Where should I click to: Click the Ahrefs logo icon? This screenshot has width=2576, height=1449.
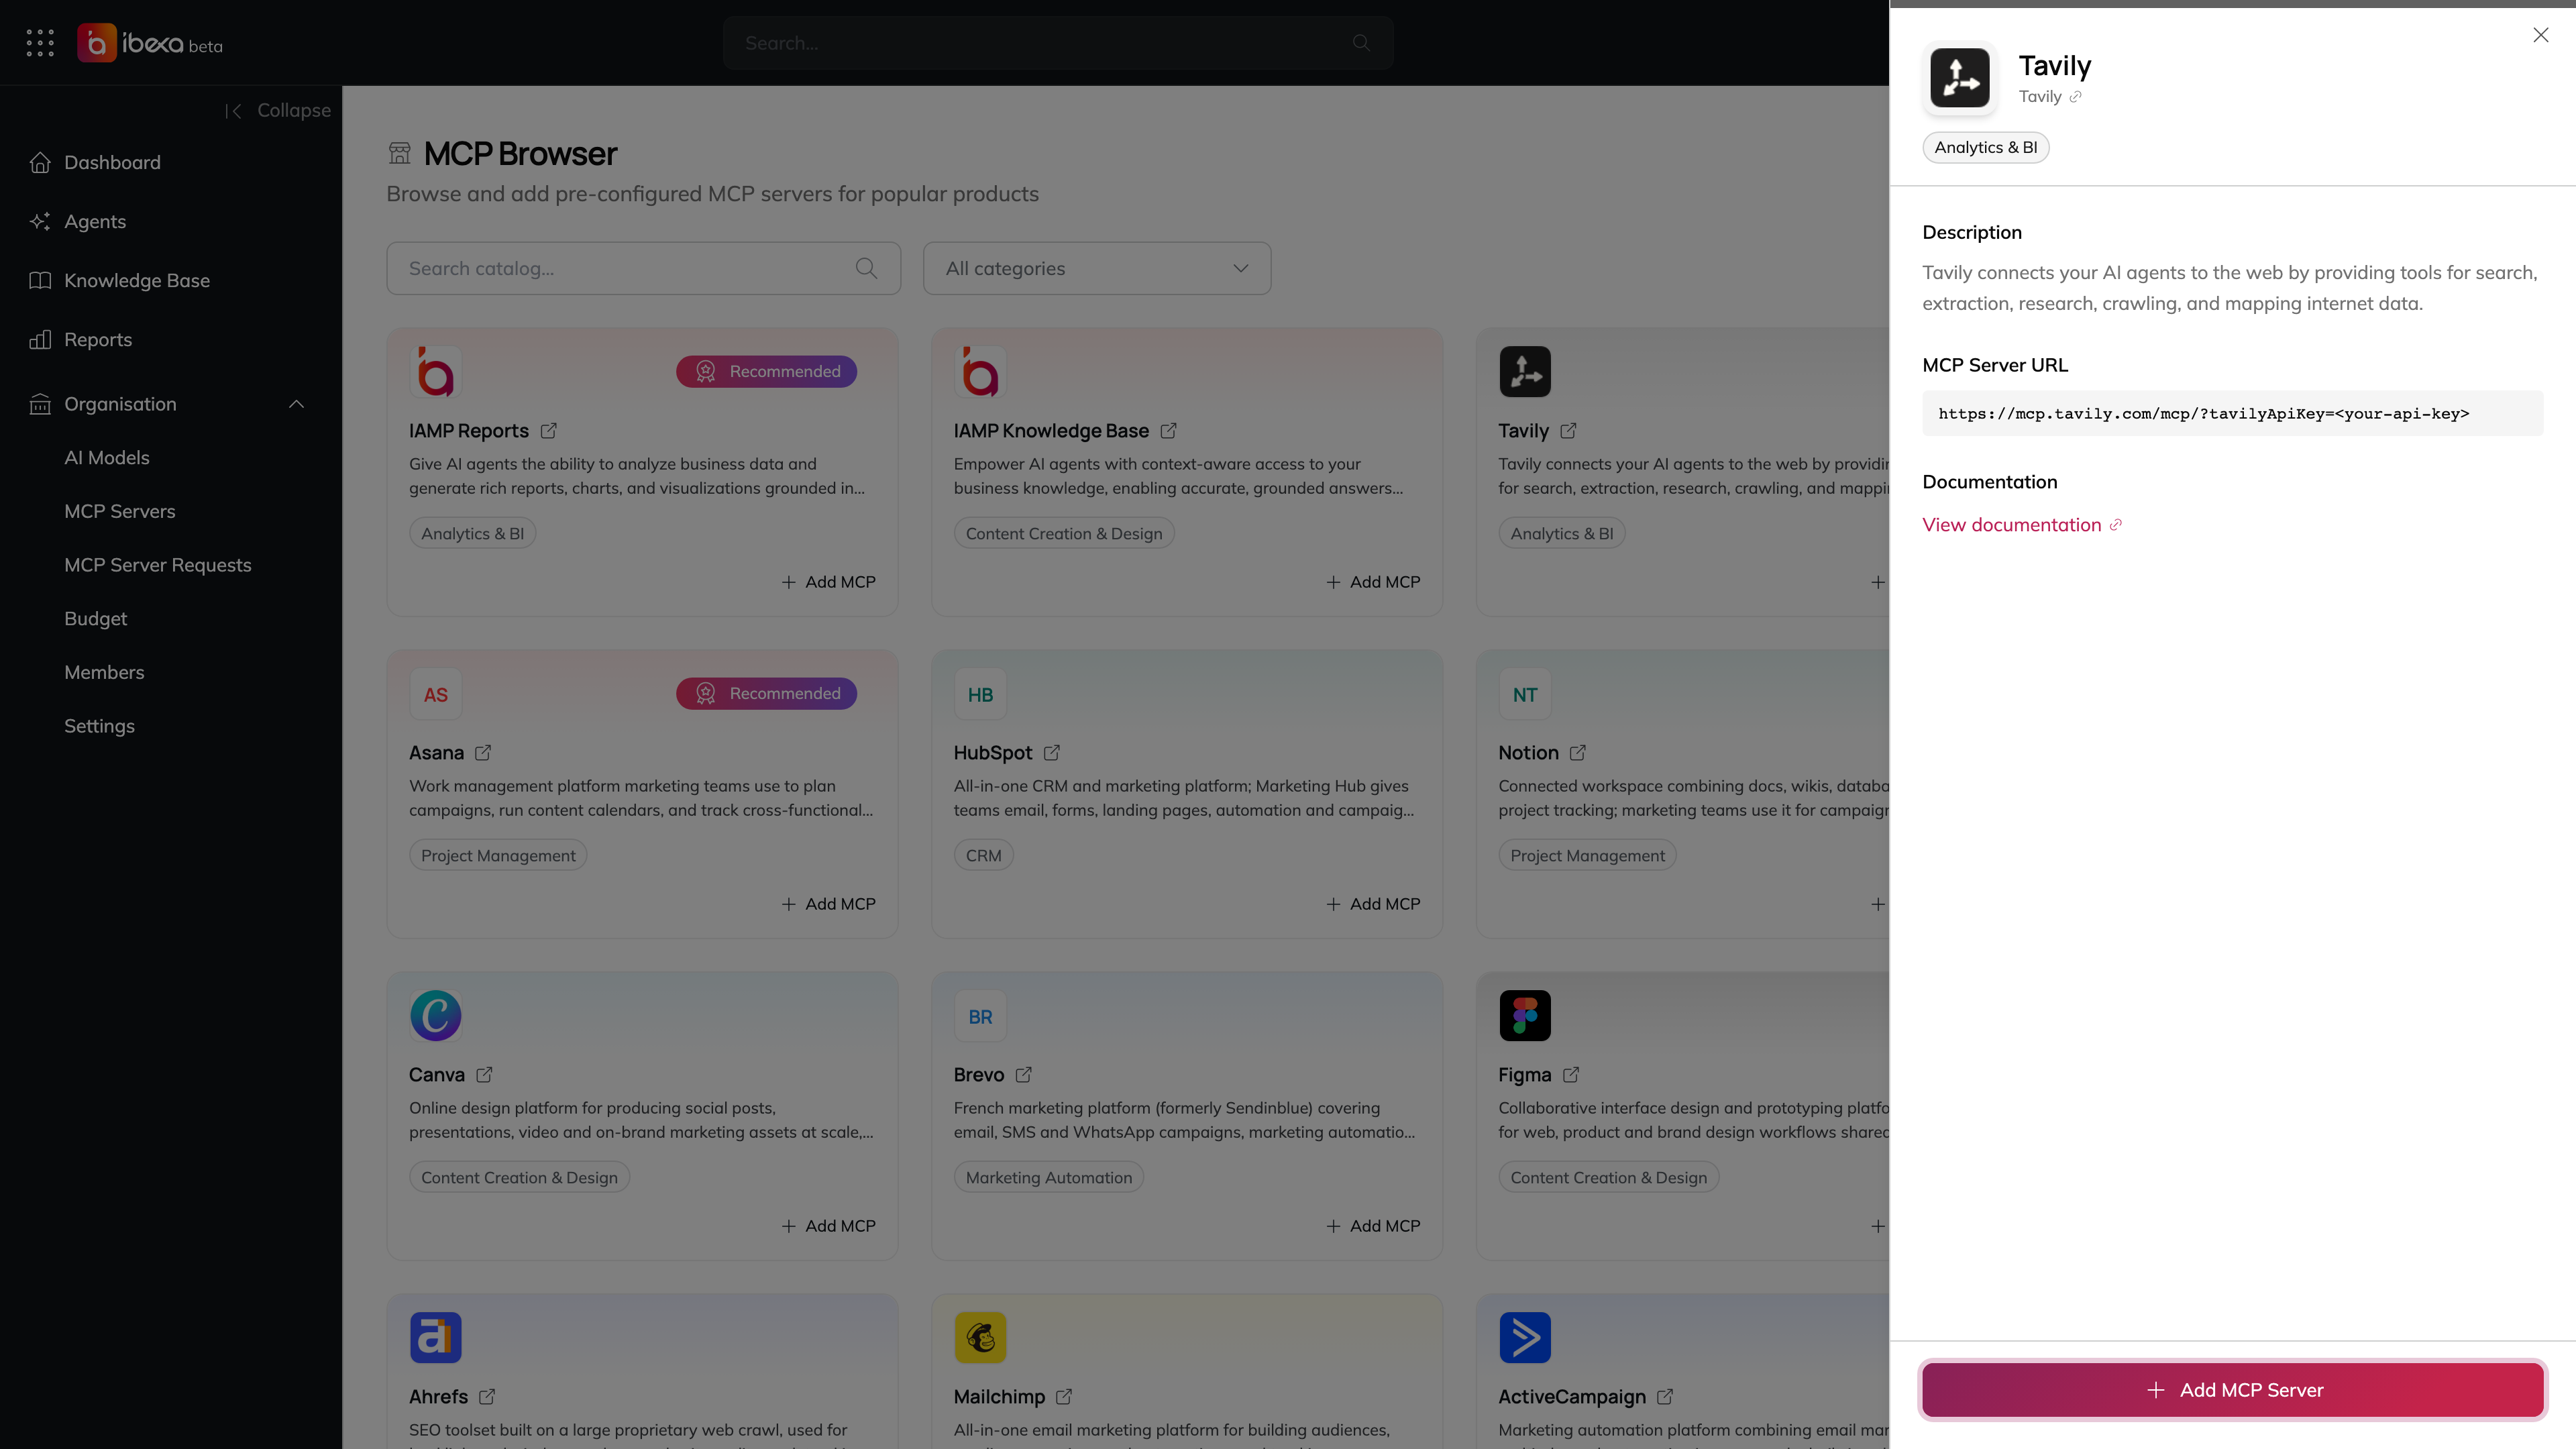point(436,1338)
